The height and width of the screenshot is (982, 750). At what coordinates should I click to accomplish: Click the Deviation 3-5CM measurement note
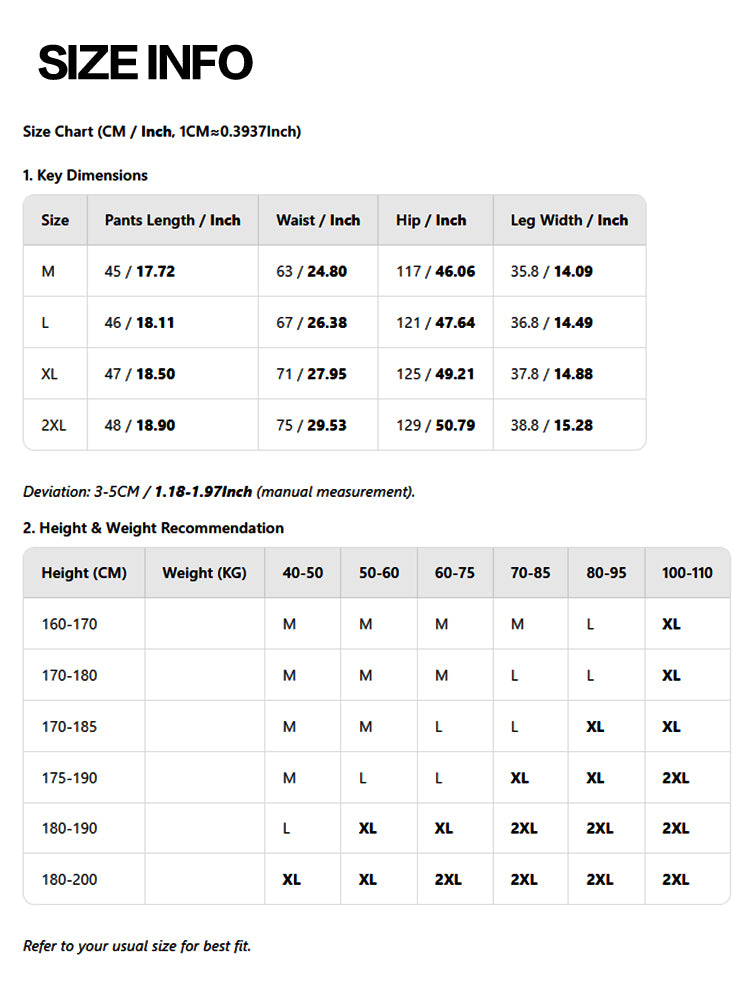[218, 491]
